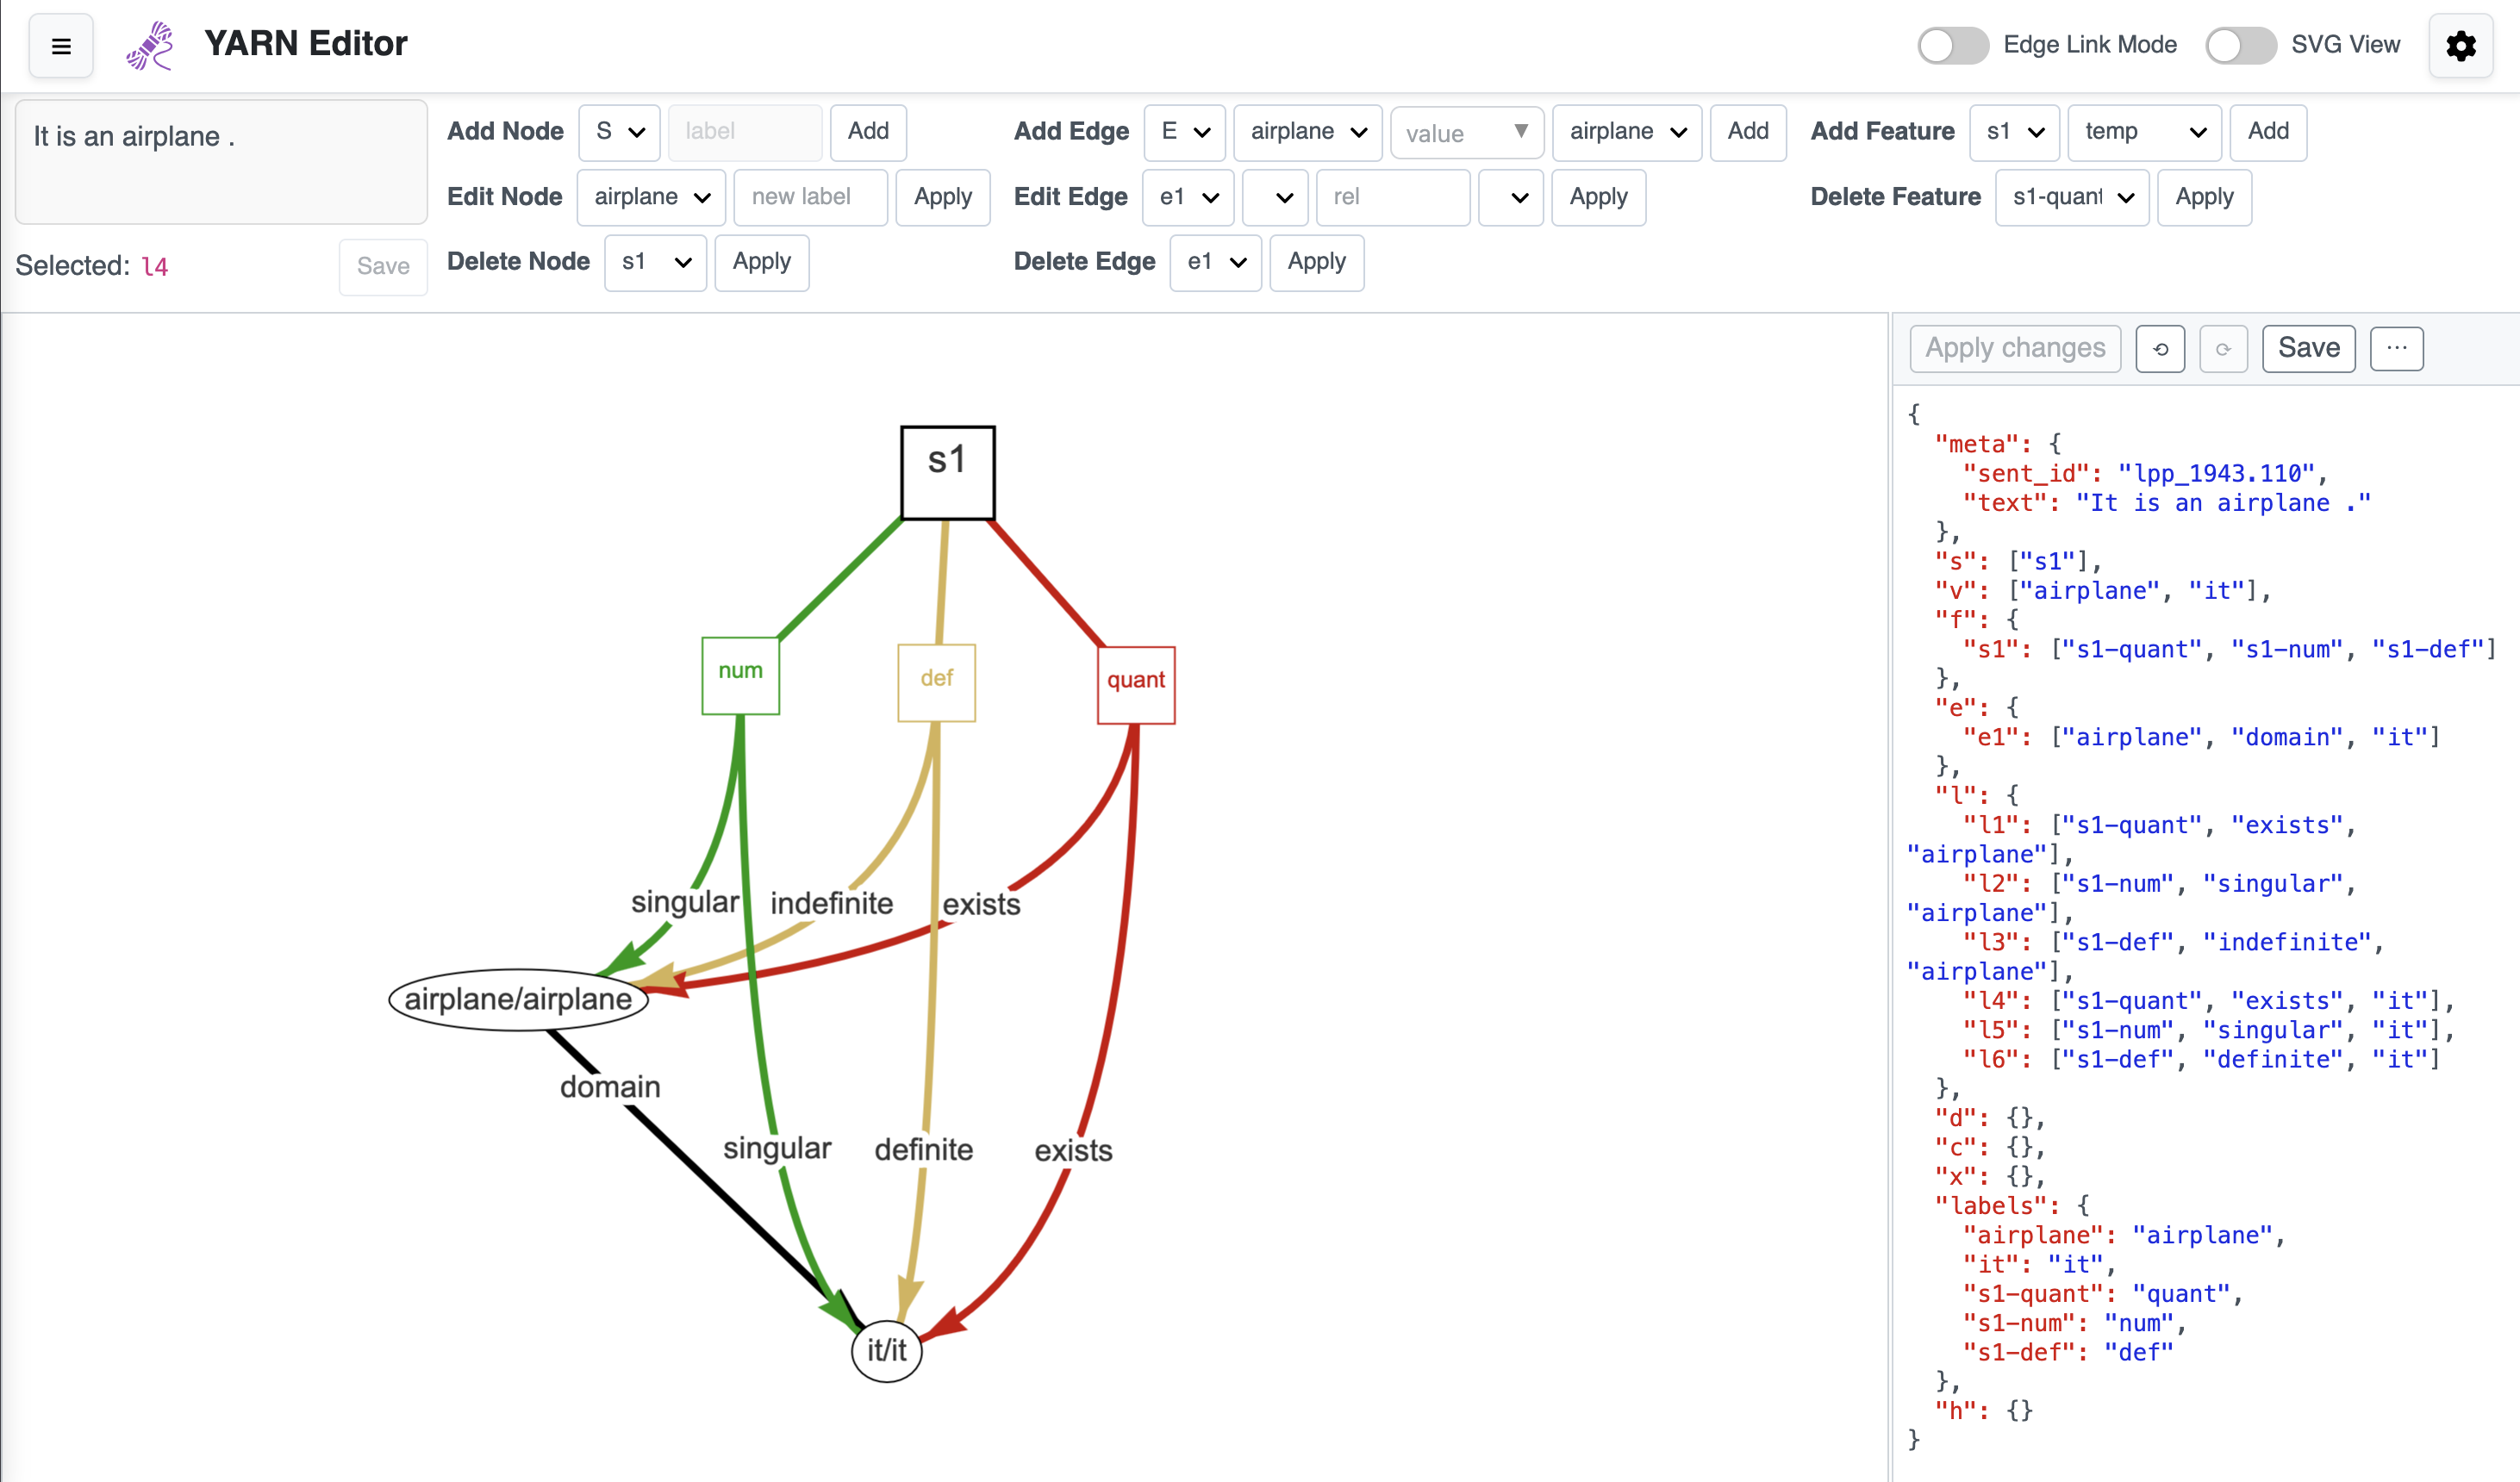Click Apply changes in the JSON panel
The height and width of the screenshot is (1482, 2520).
coord(2014,348)
